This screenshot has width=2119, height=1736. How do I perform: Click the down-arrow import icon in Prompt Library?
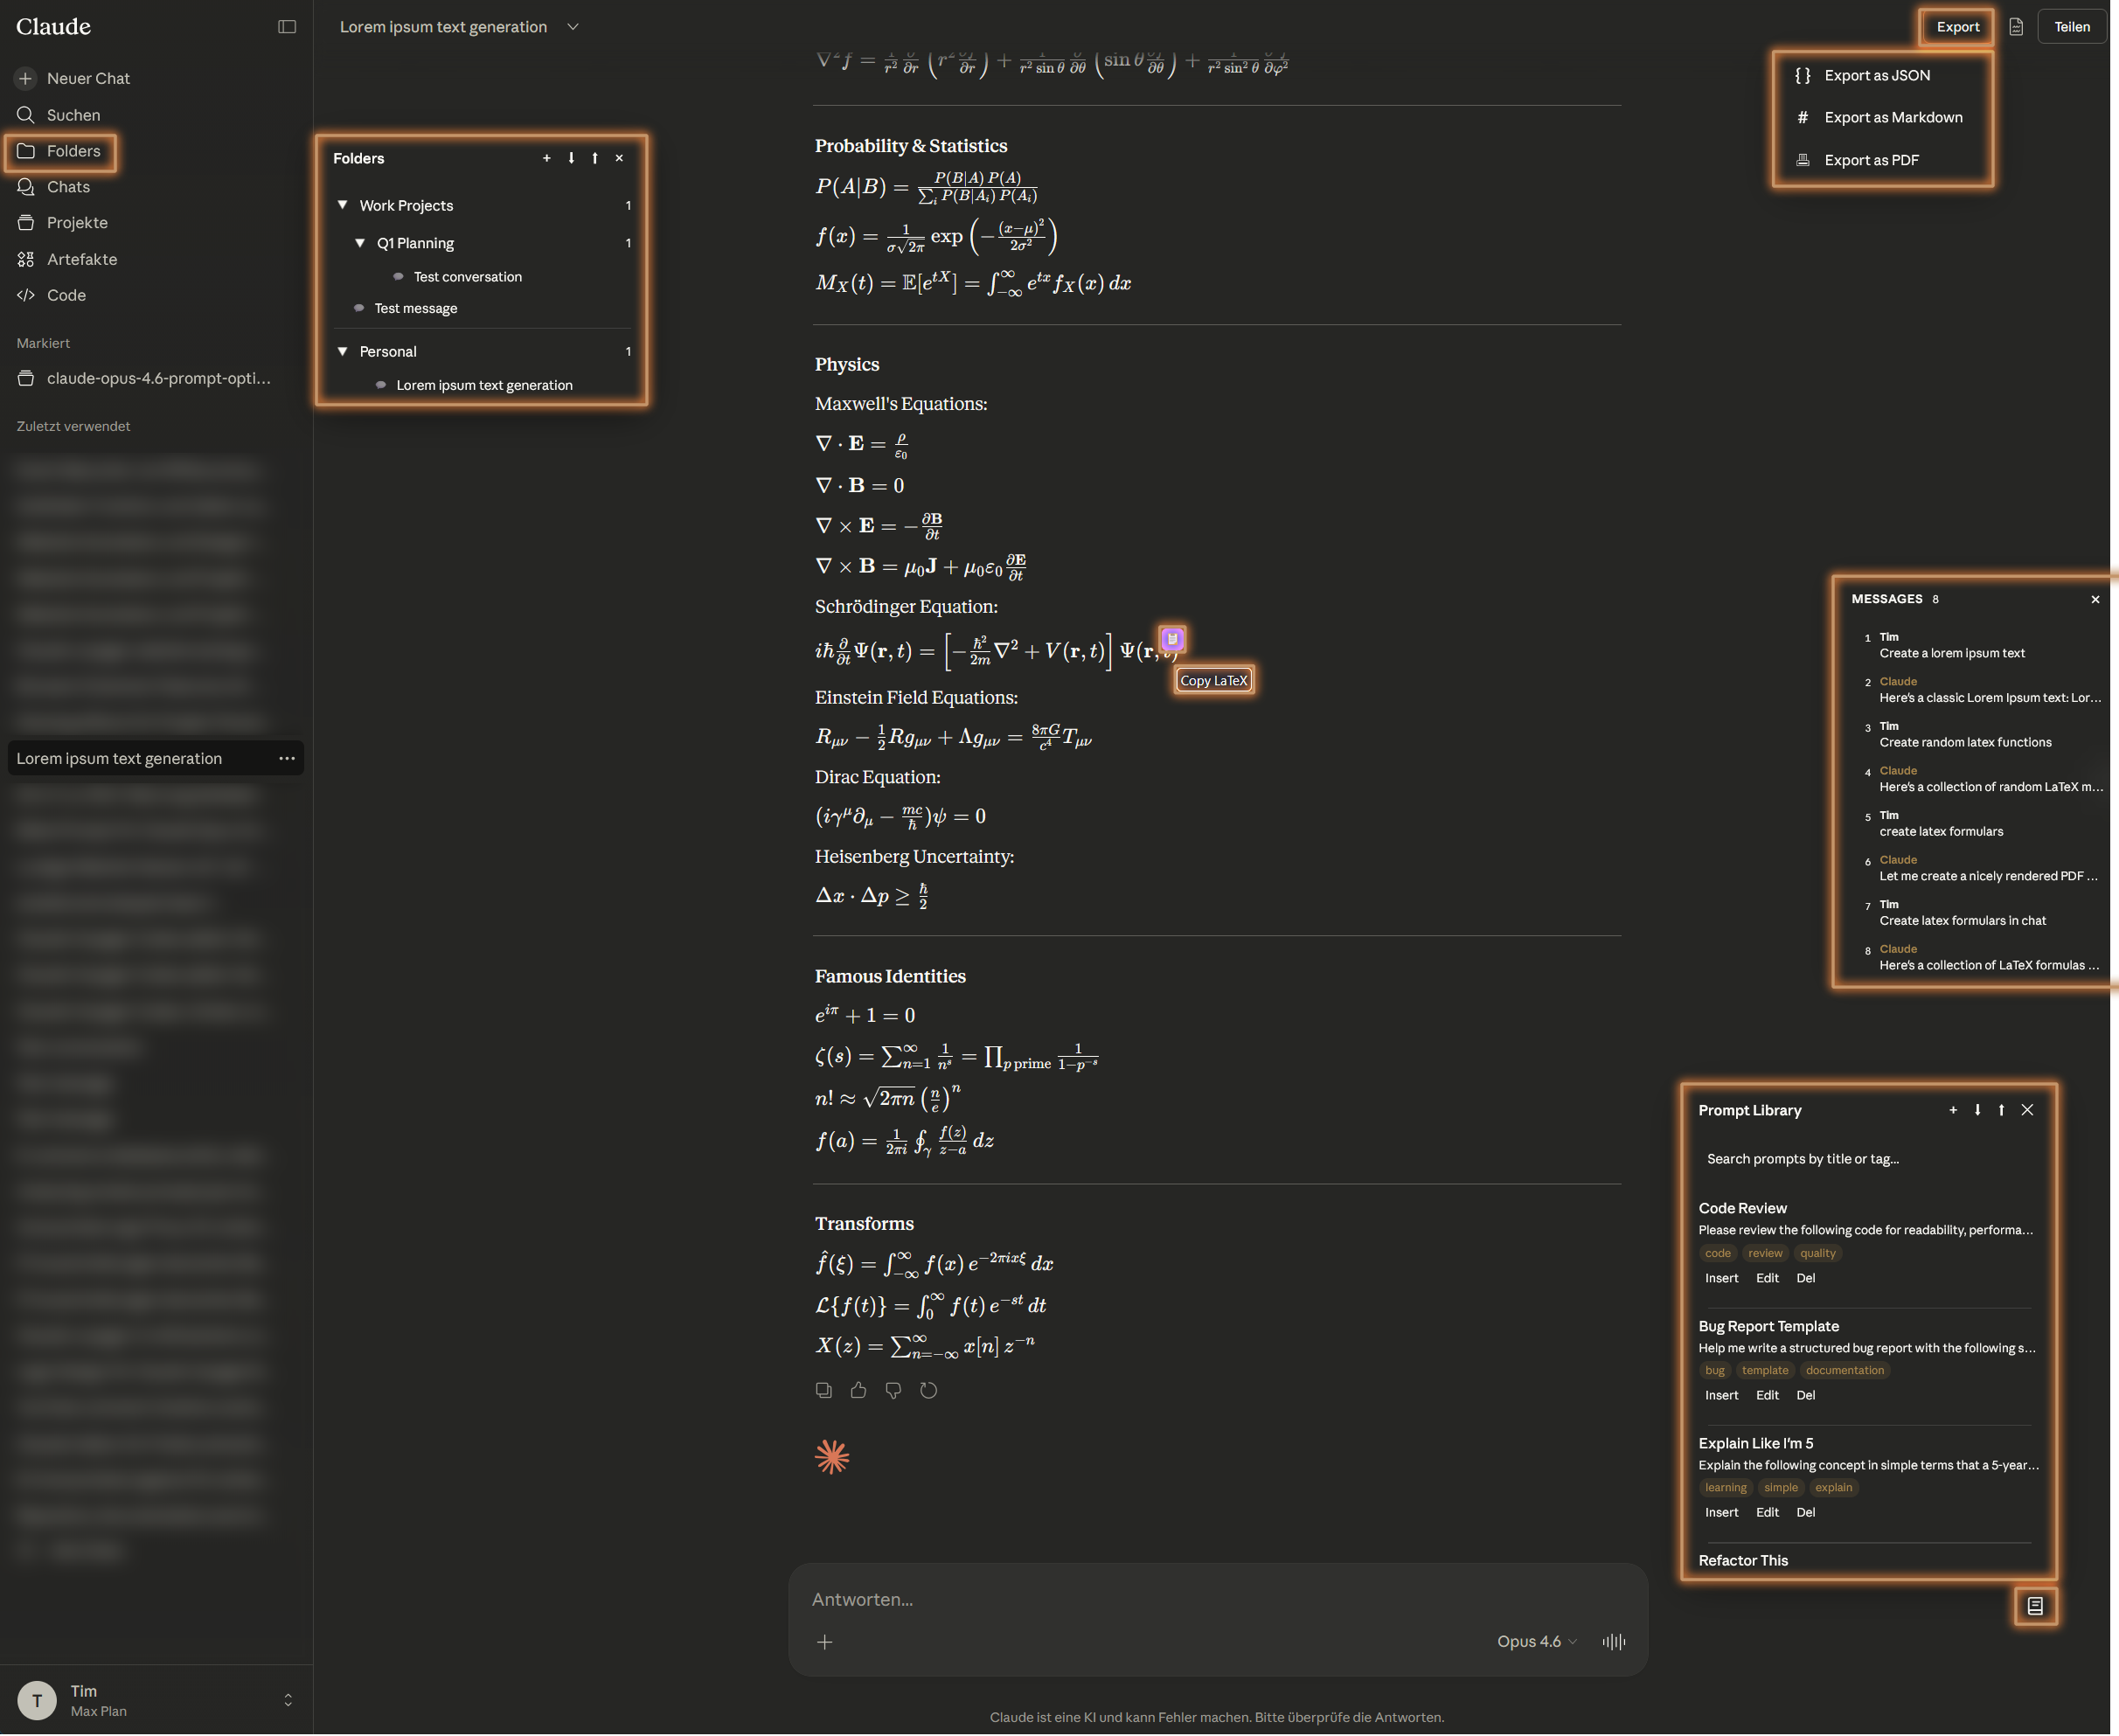coord(1977,1110)
